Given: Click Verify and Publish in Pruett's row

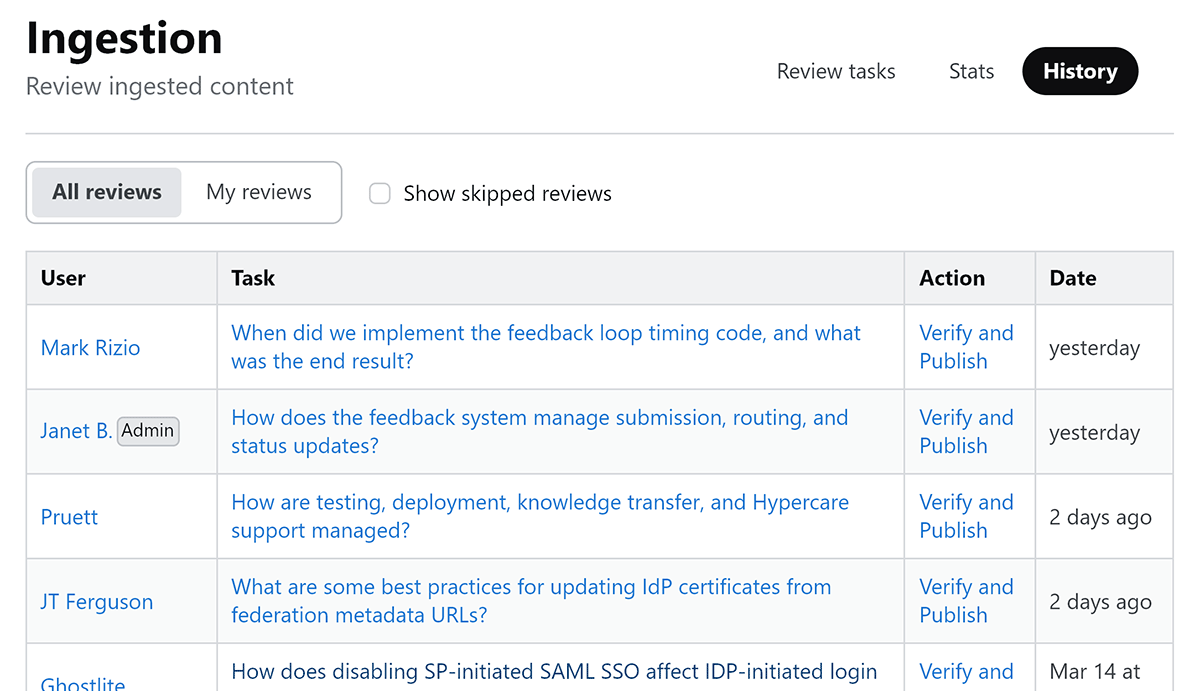Looking at the screenshot, I should point(966,516).
